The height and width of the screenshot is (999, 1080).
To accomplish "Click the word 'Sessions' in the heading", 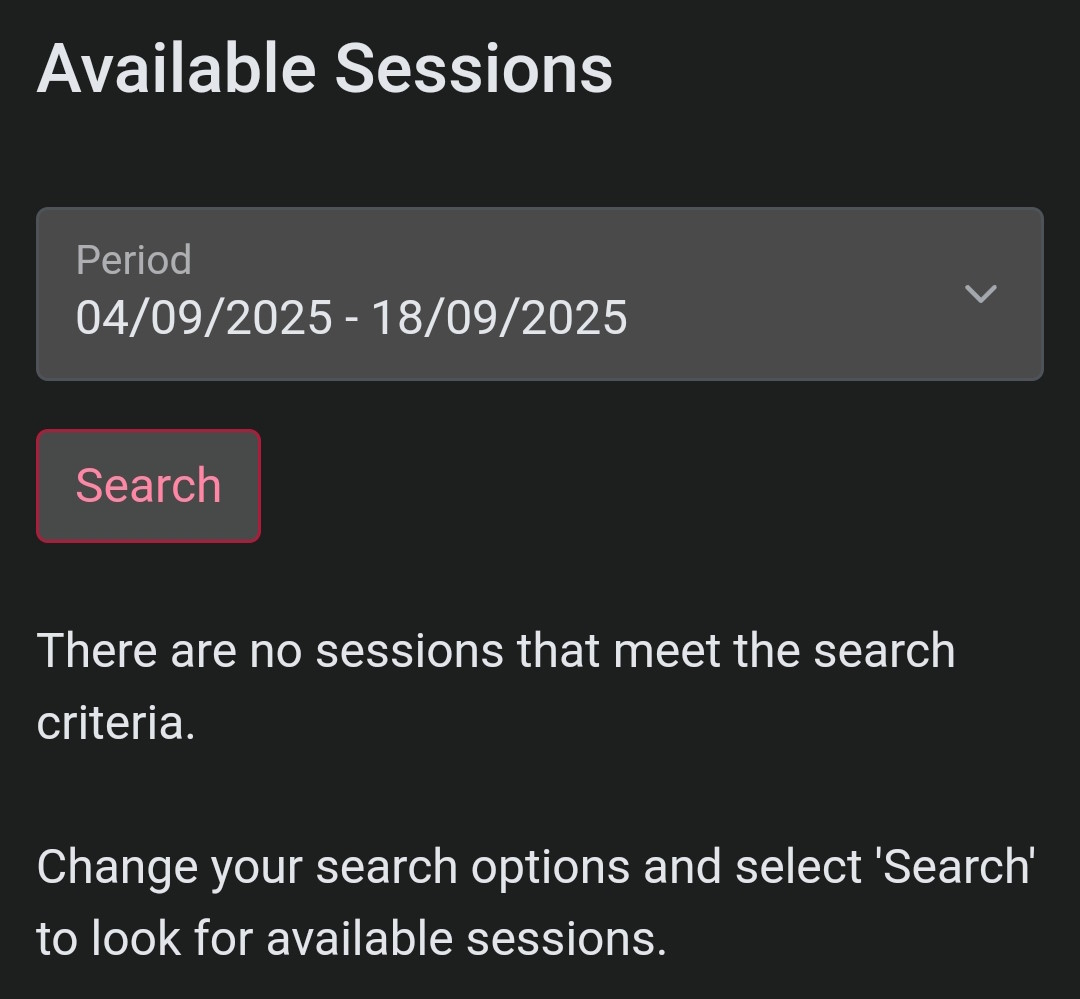I will (473, 69).
